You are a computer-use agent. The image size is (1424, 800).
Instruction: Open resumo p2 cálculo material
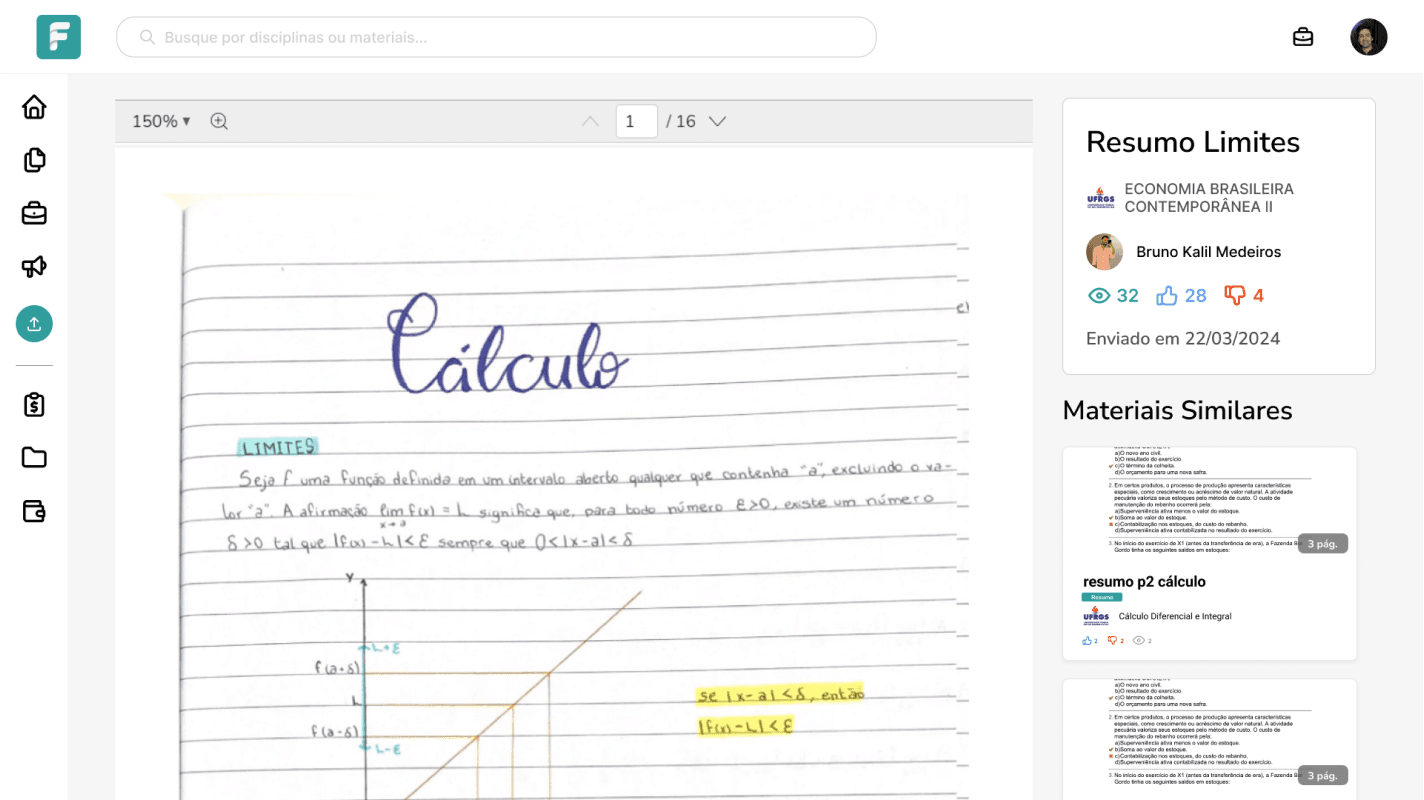pyautogui.click(x=1144, y=581)
